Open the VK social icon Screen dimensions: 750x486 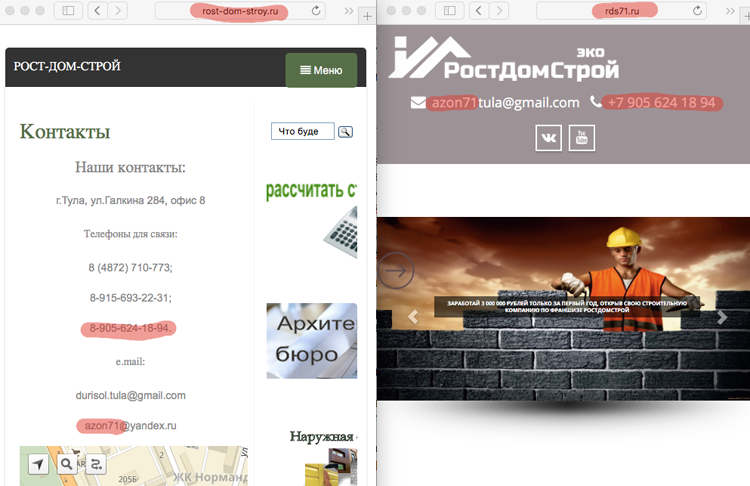[548, 138]
